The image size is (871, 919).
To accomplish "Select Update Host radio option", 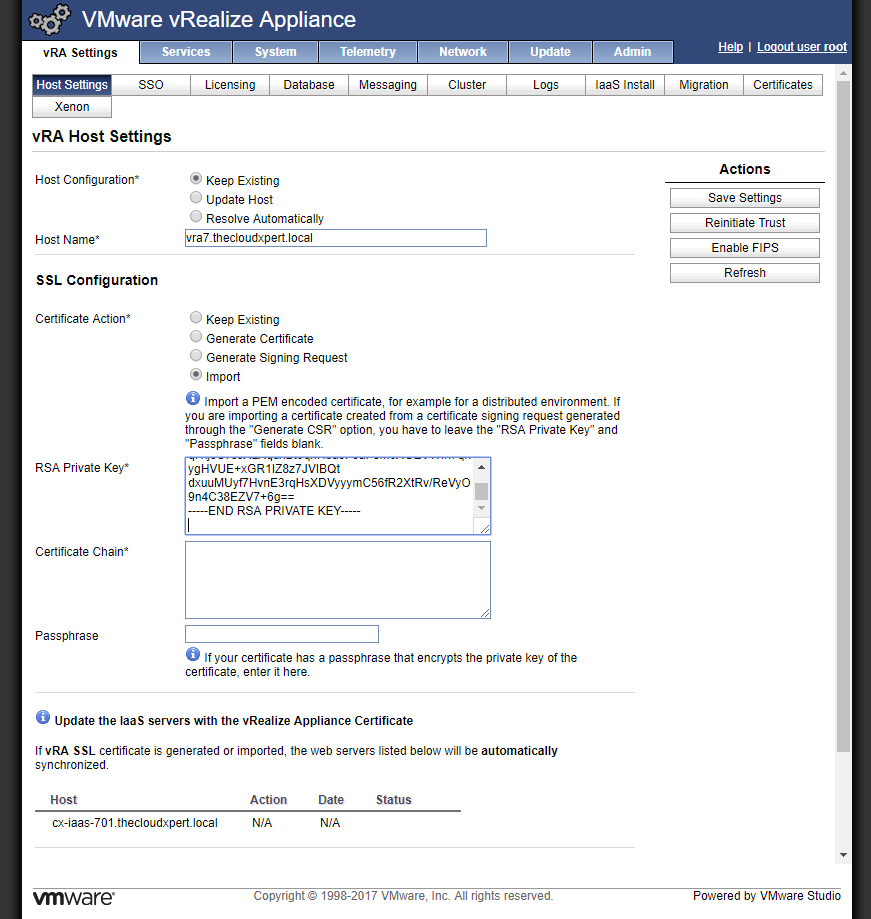I will pyautogui.click(x=196, y=199).
